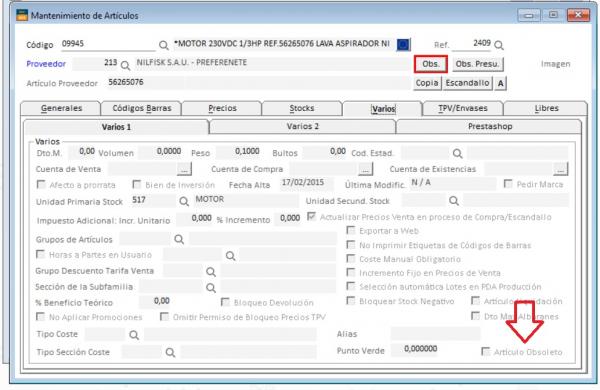Enable Exportar a Web checkbox

click(x=351, y=230)
